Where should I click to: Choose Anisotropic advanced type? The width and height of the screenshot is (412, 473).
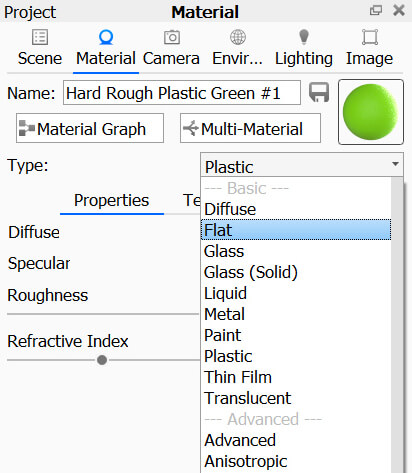coord(246,461)
